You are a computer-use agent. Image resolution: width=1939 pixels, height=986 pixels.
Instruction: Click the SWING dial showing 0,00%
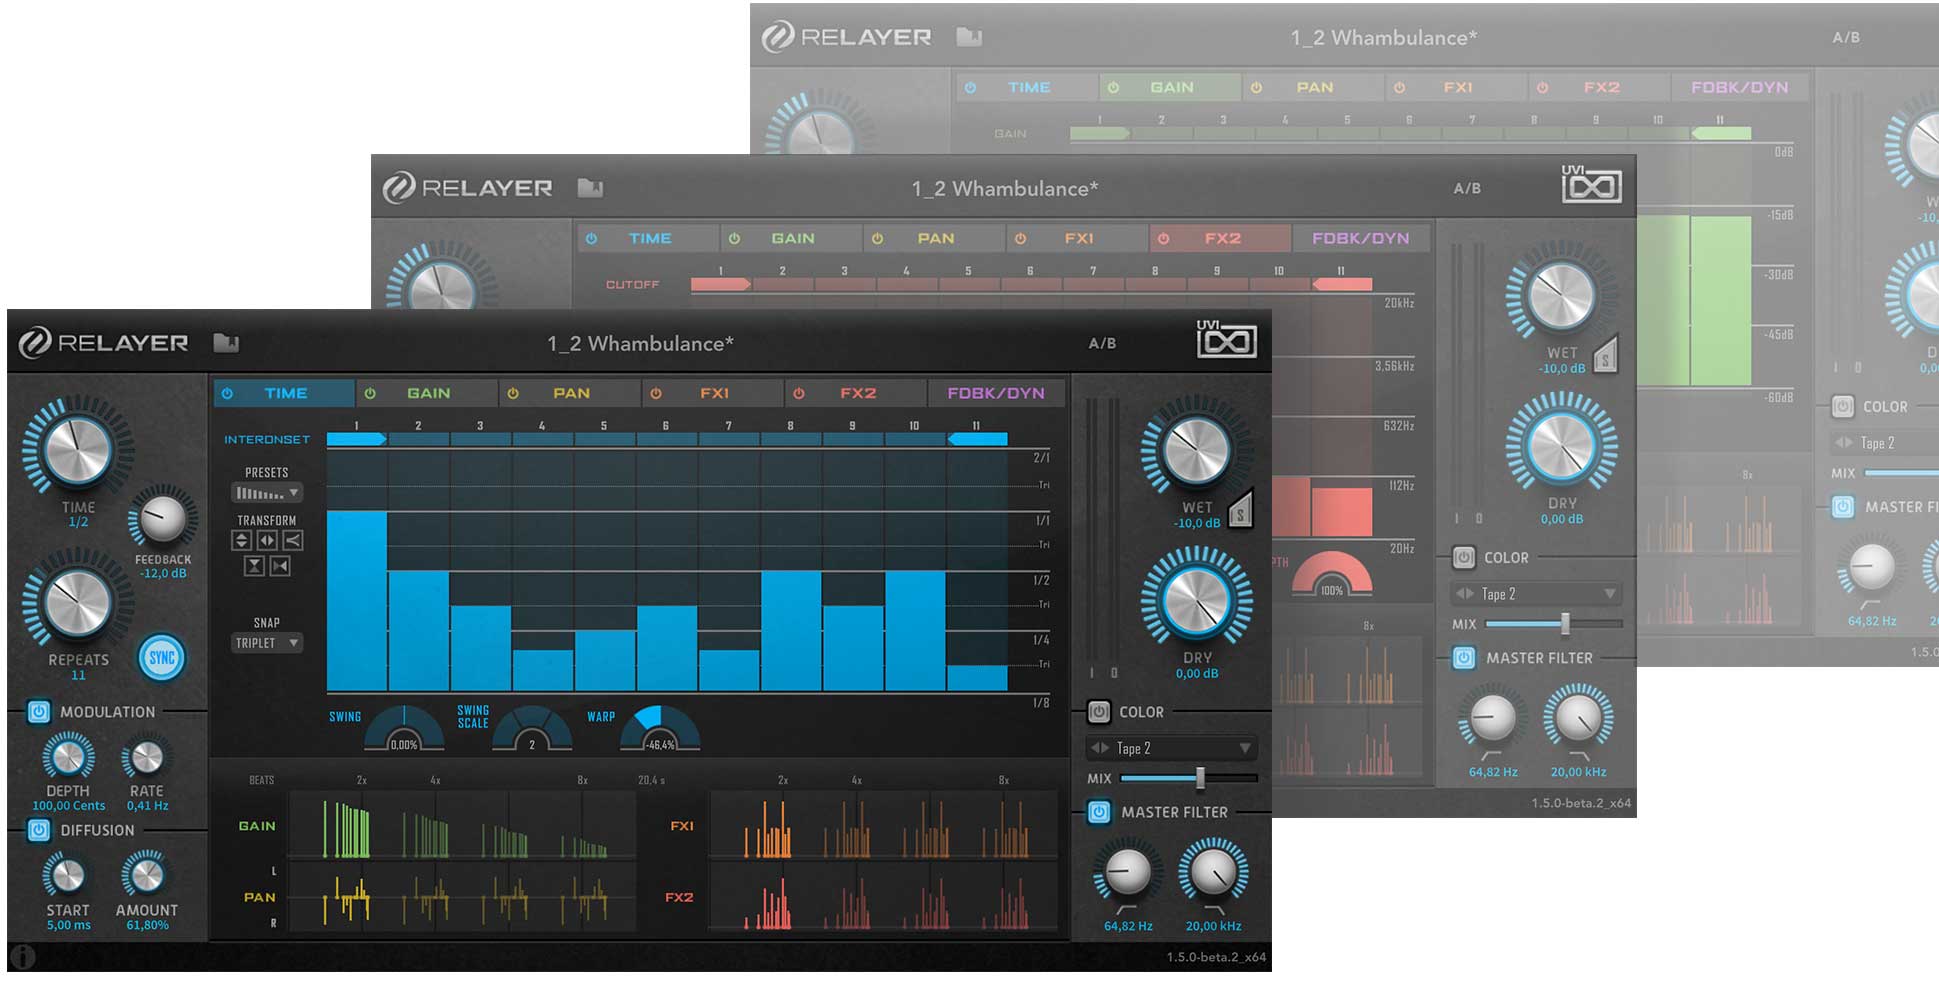[404, 729]
